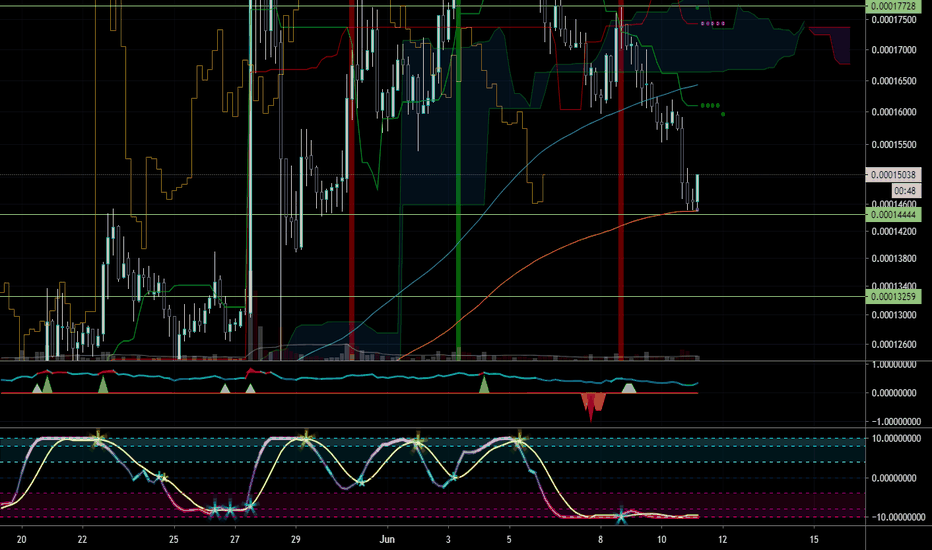Click the date label 20 on time axis

22,540
